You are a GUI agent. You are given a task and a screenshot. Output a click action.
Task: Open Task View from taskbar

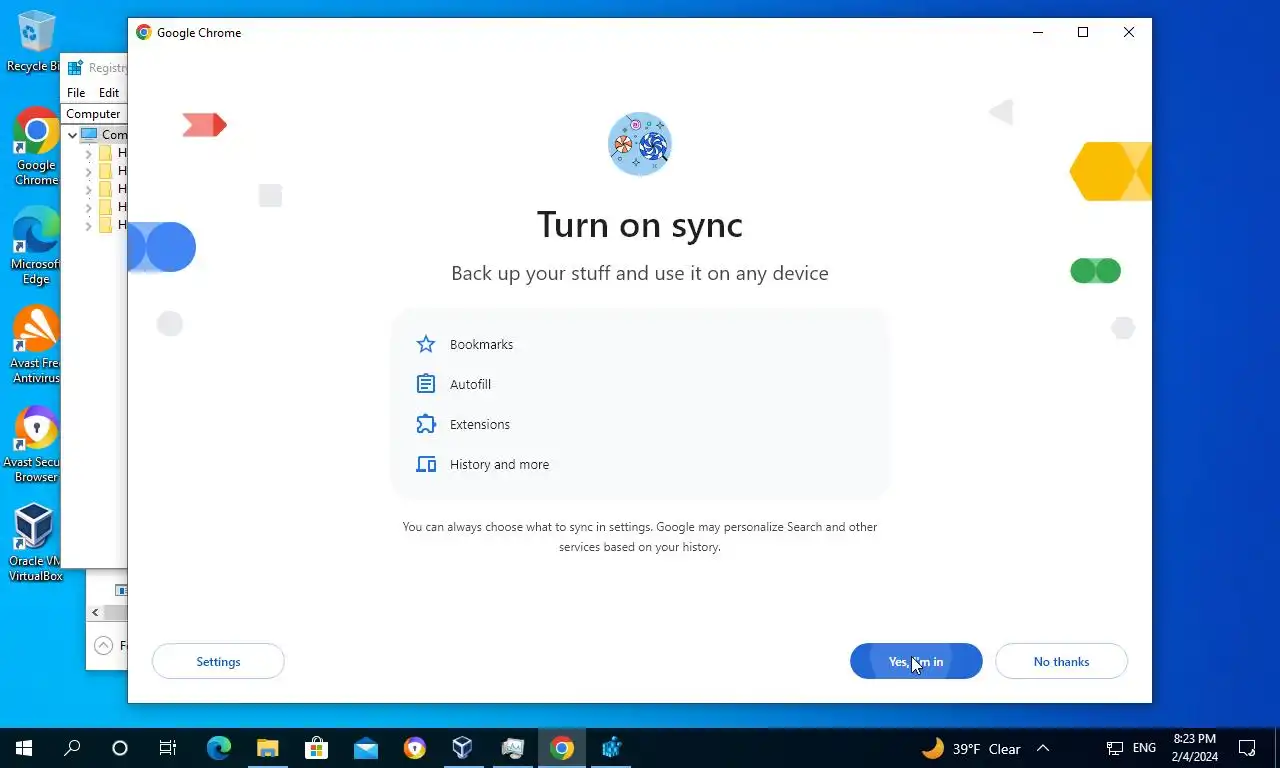tap(168, 748)
